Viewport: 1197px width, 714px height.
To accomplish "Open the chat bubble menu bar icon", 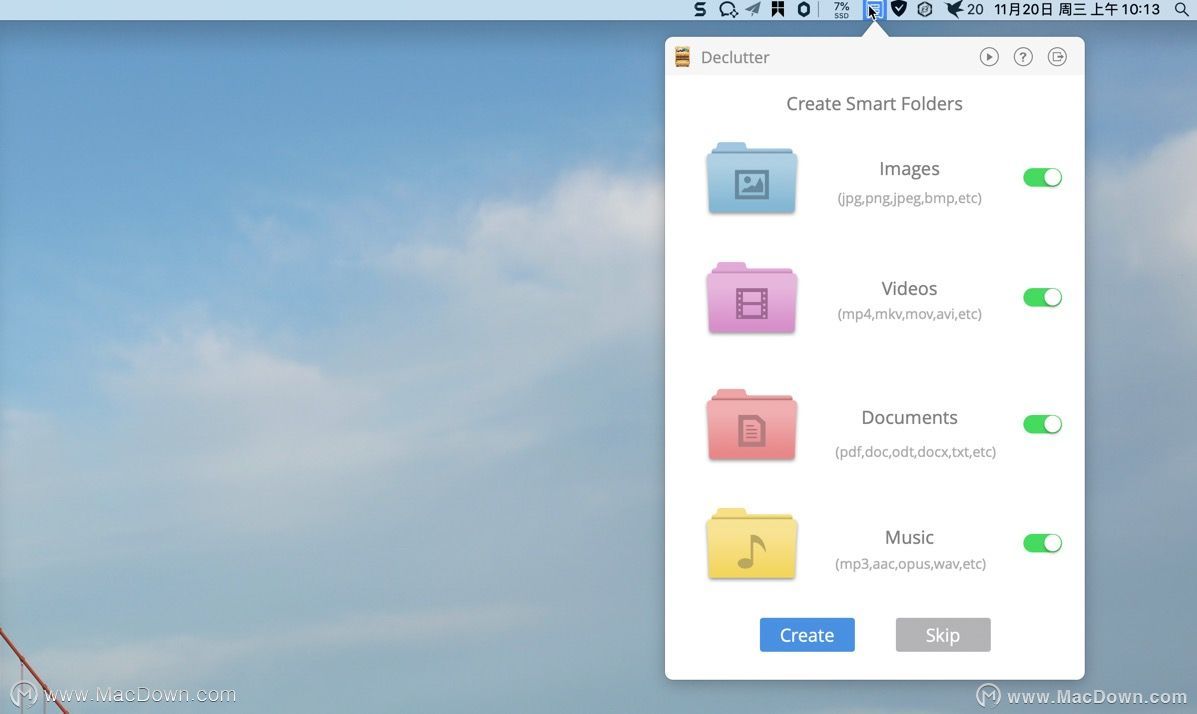I will pyautogui.click(x=728, y=9).
